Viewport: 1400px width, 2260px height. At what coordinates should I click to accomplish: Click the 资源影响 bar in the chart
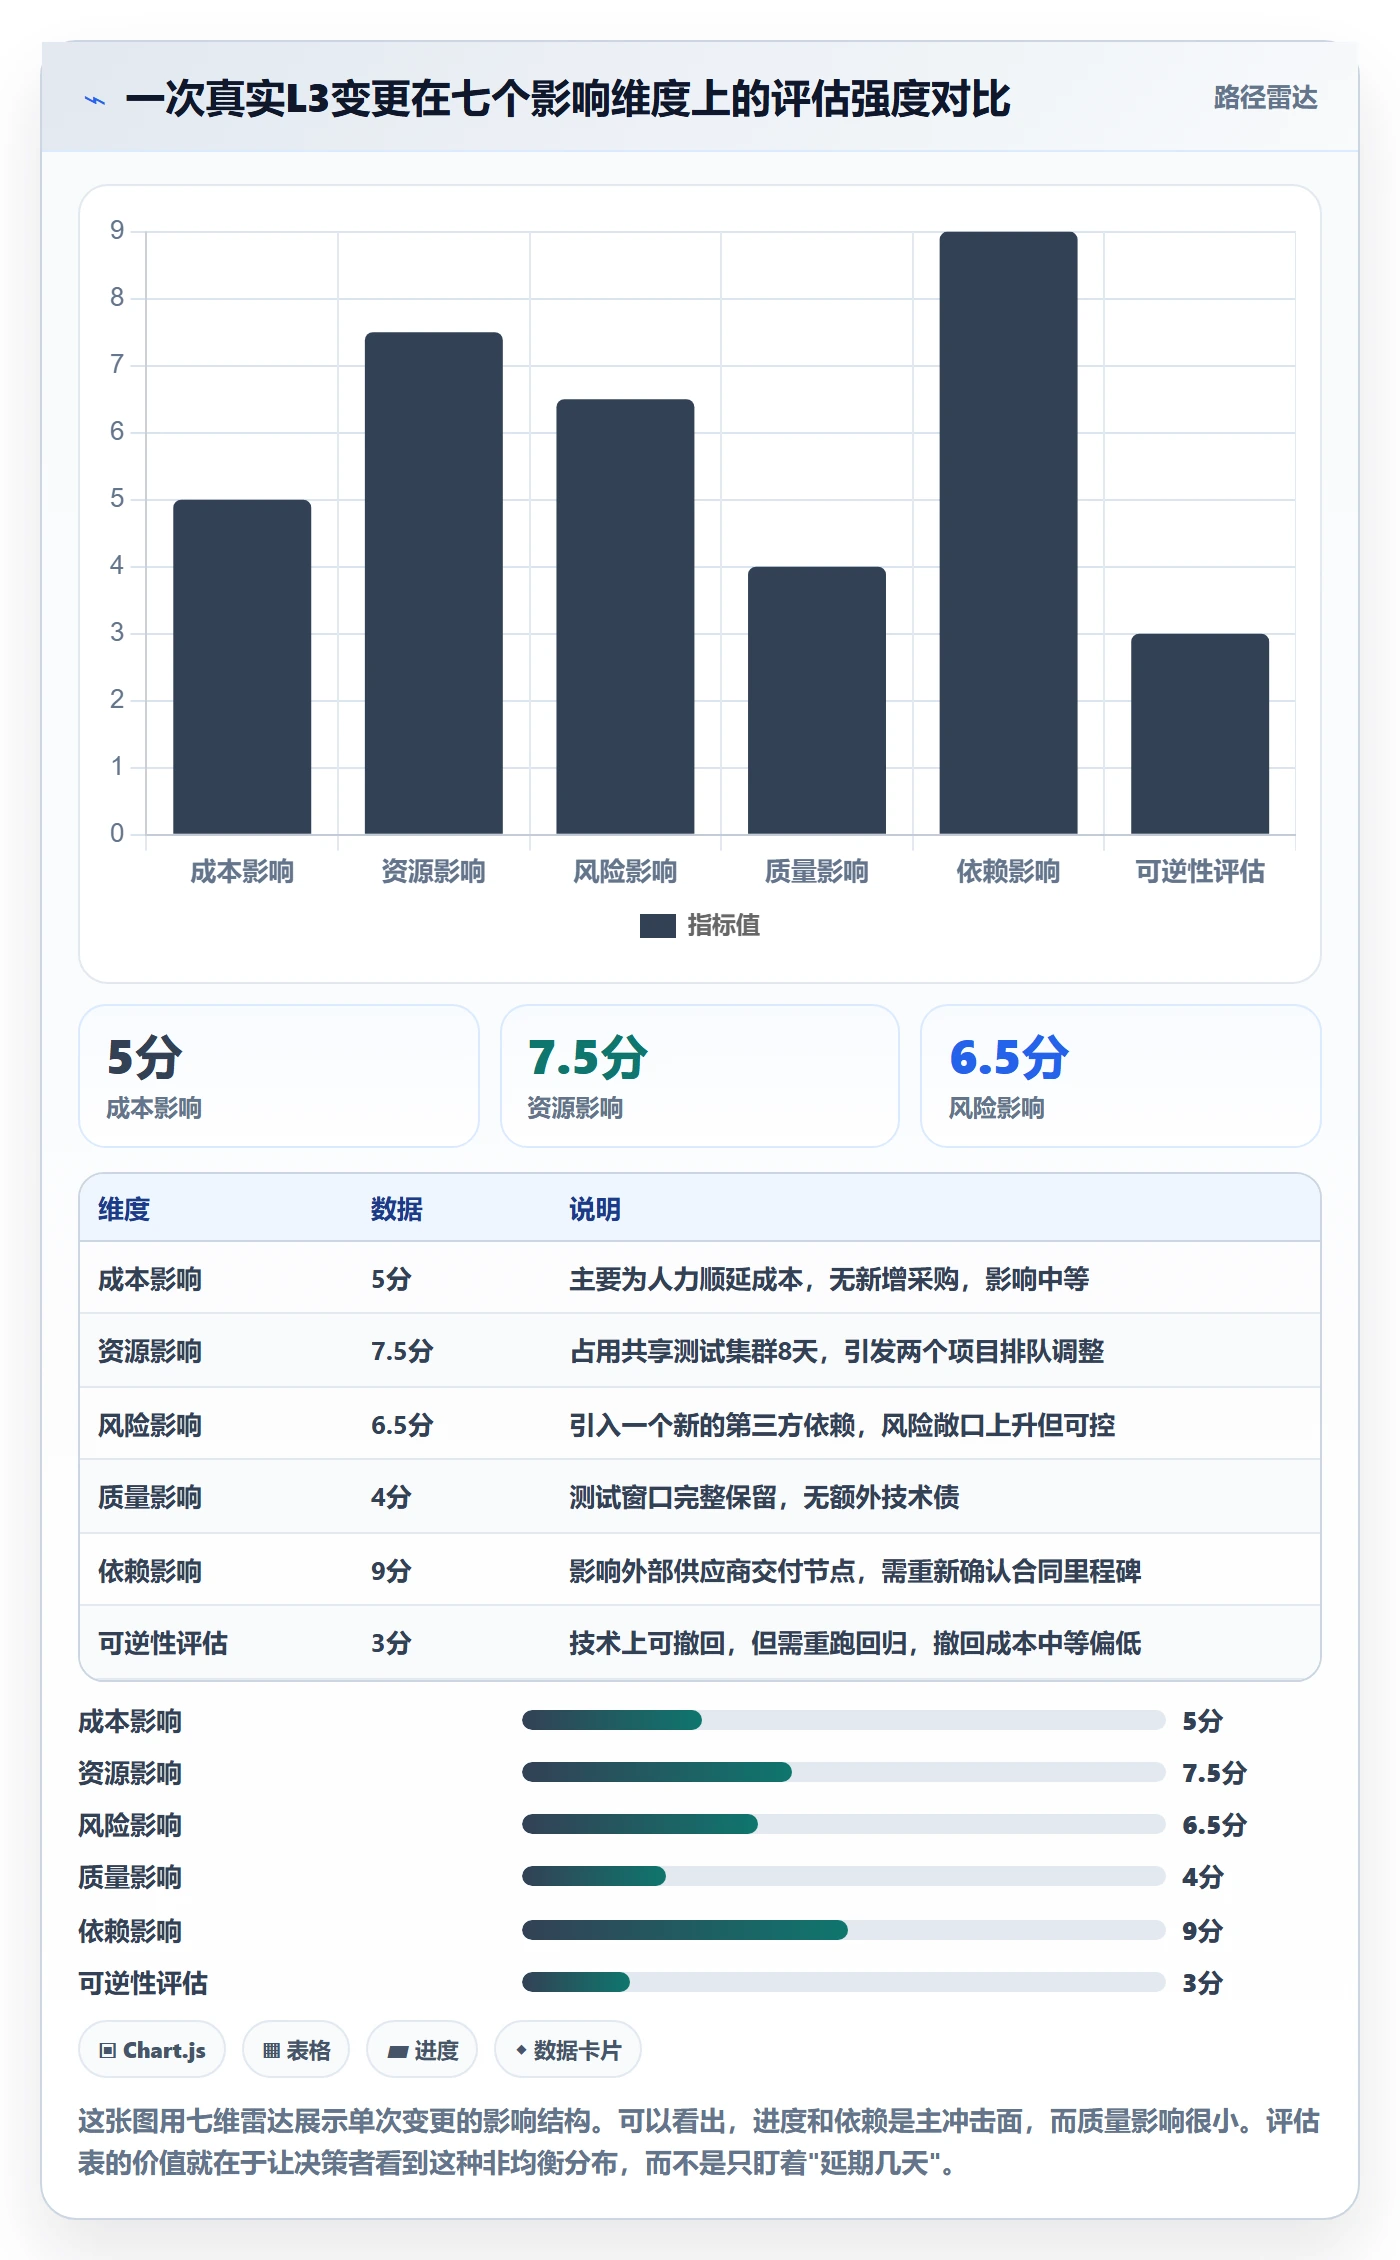click(x=434, y=583)
